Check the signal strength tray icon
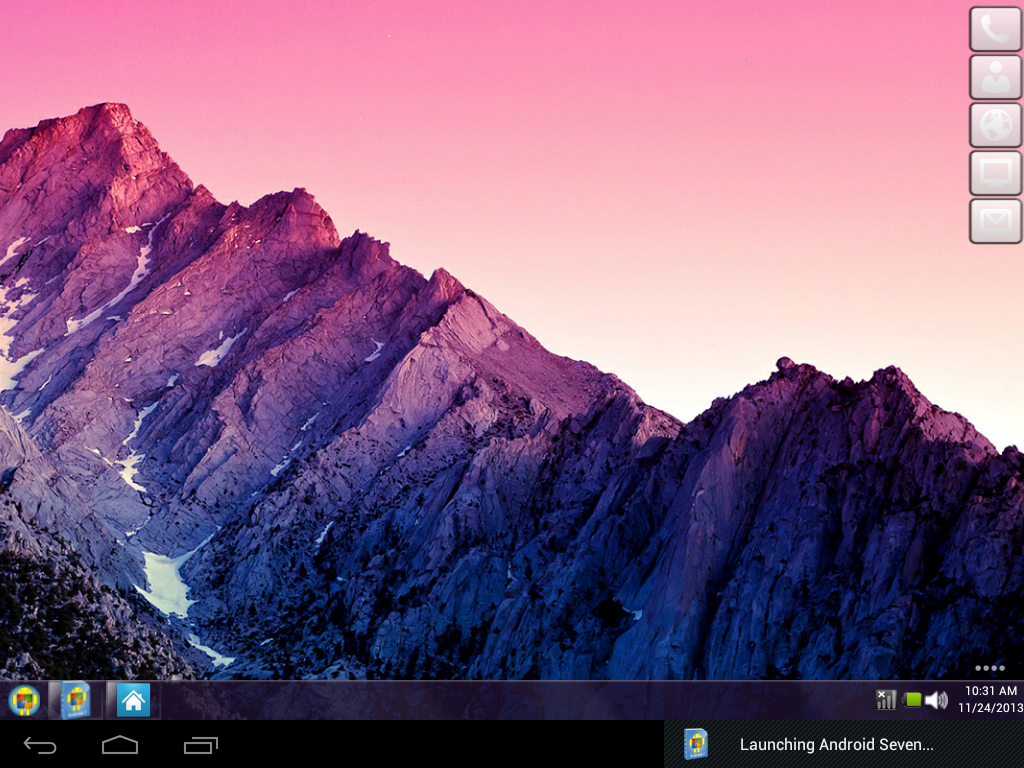Screen dimensions: 1024x768 (x=886, y=699)
